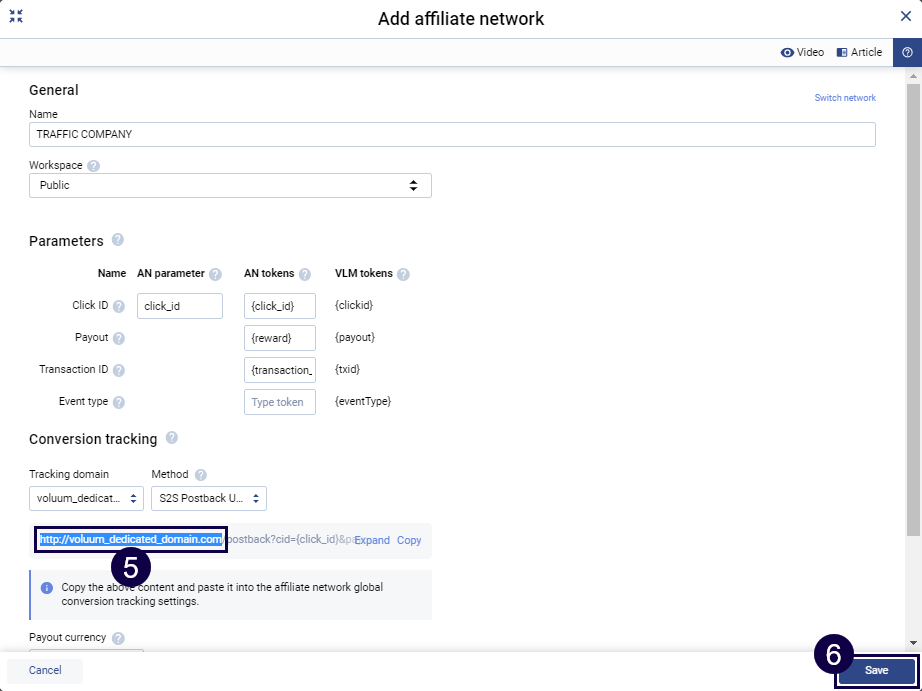922x691 pixels.
Task: Click help icon next to Parameters heading
Action: tap(118, 240)
